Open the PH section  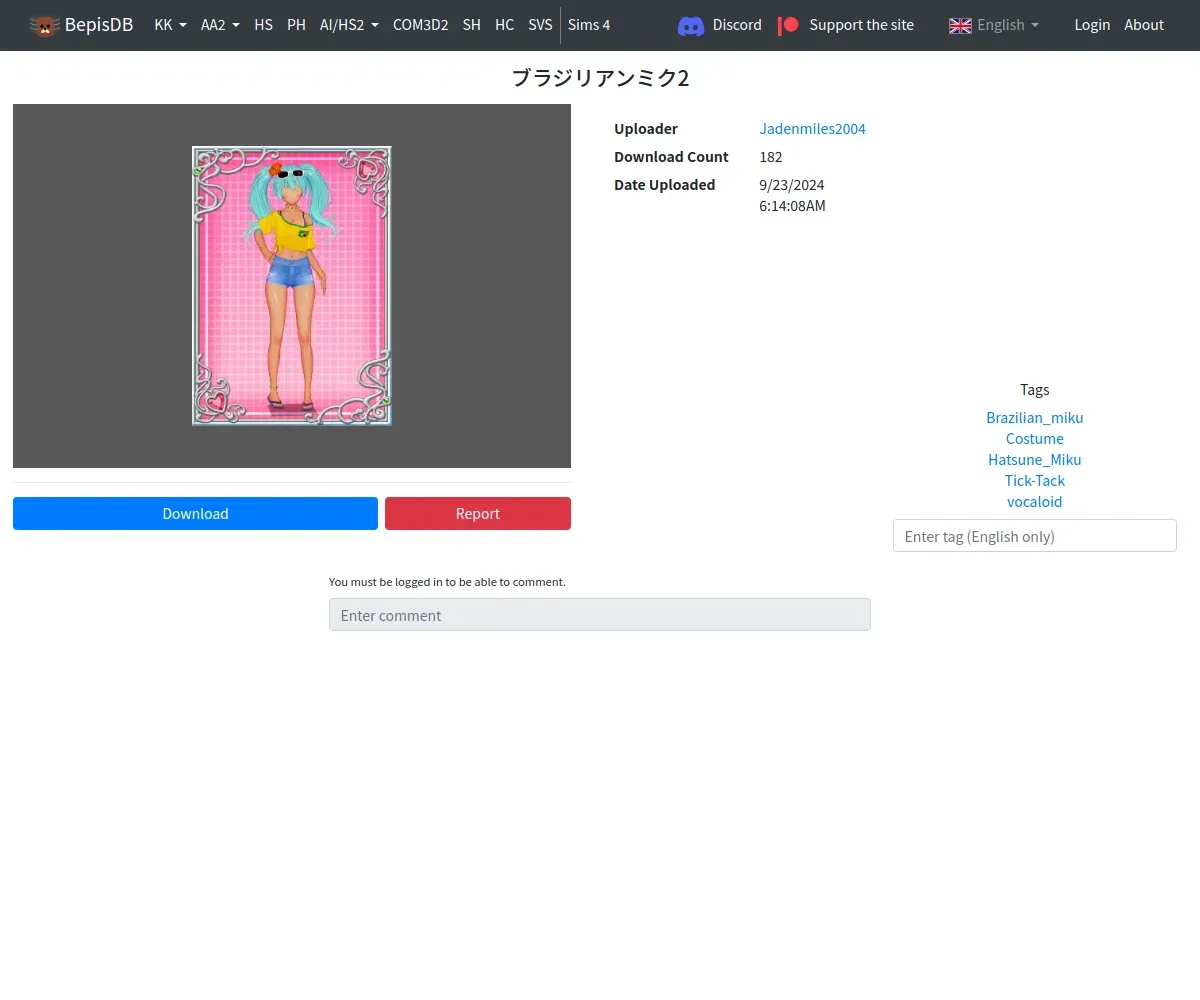[296, 25]
